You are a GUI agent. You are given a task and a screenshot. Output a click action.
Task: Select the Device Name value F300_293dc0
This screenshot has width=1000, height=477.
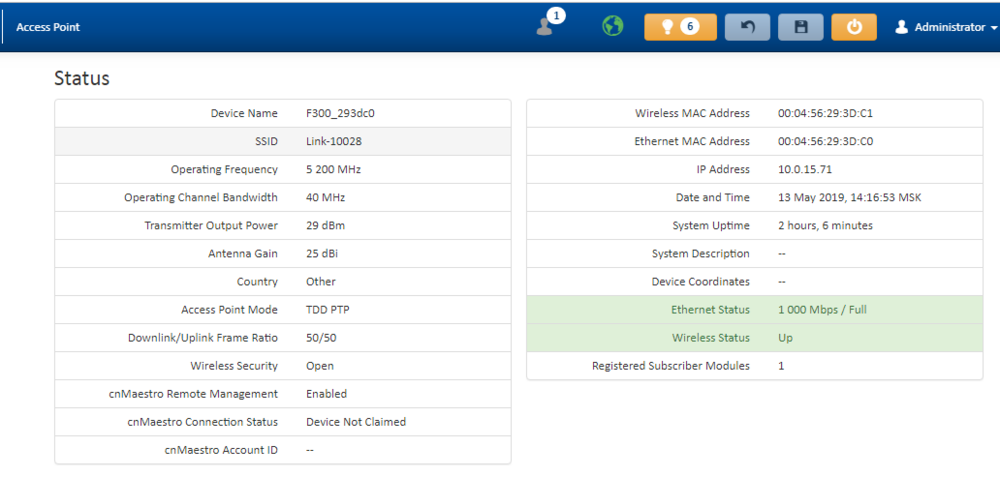[x=340, y=114]
